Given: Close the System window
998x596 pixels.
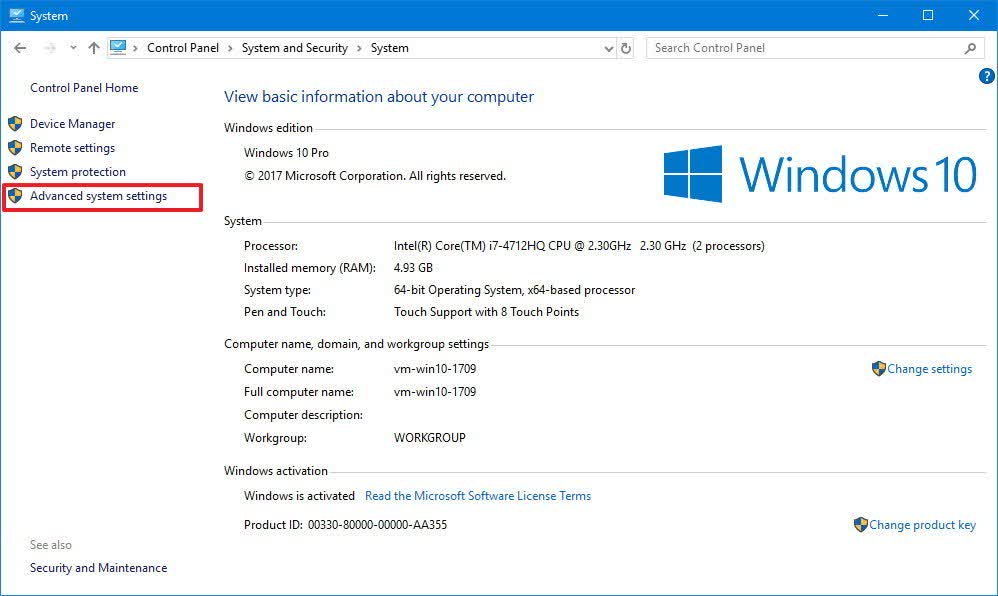Looking at the screenshot, I should pyautogui.click(x=974, y=15).
